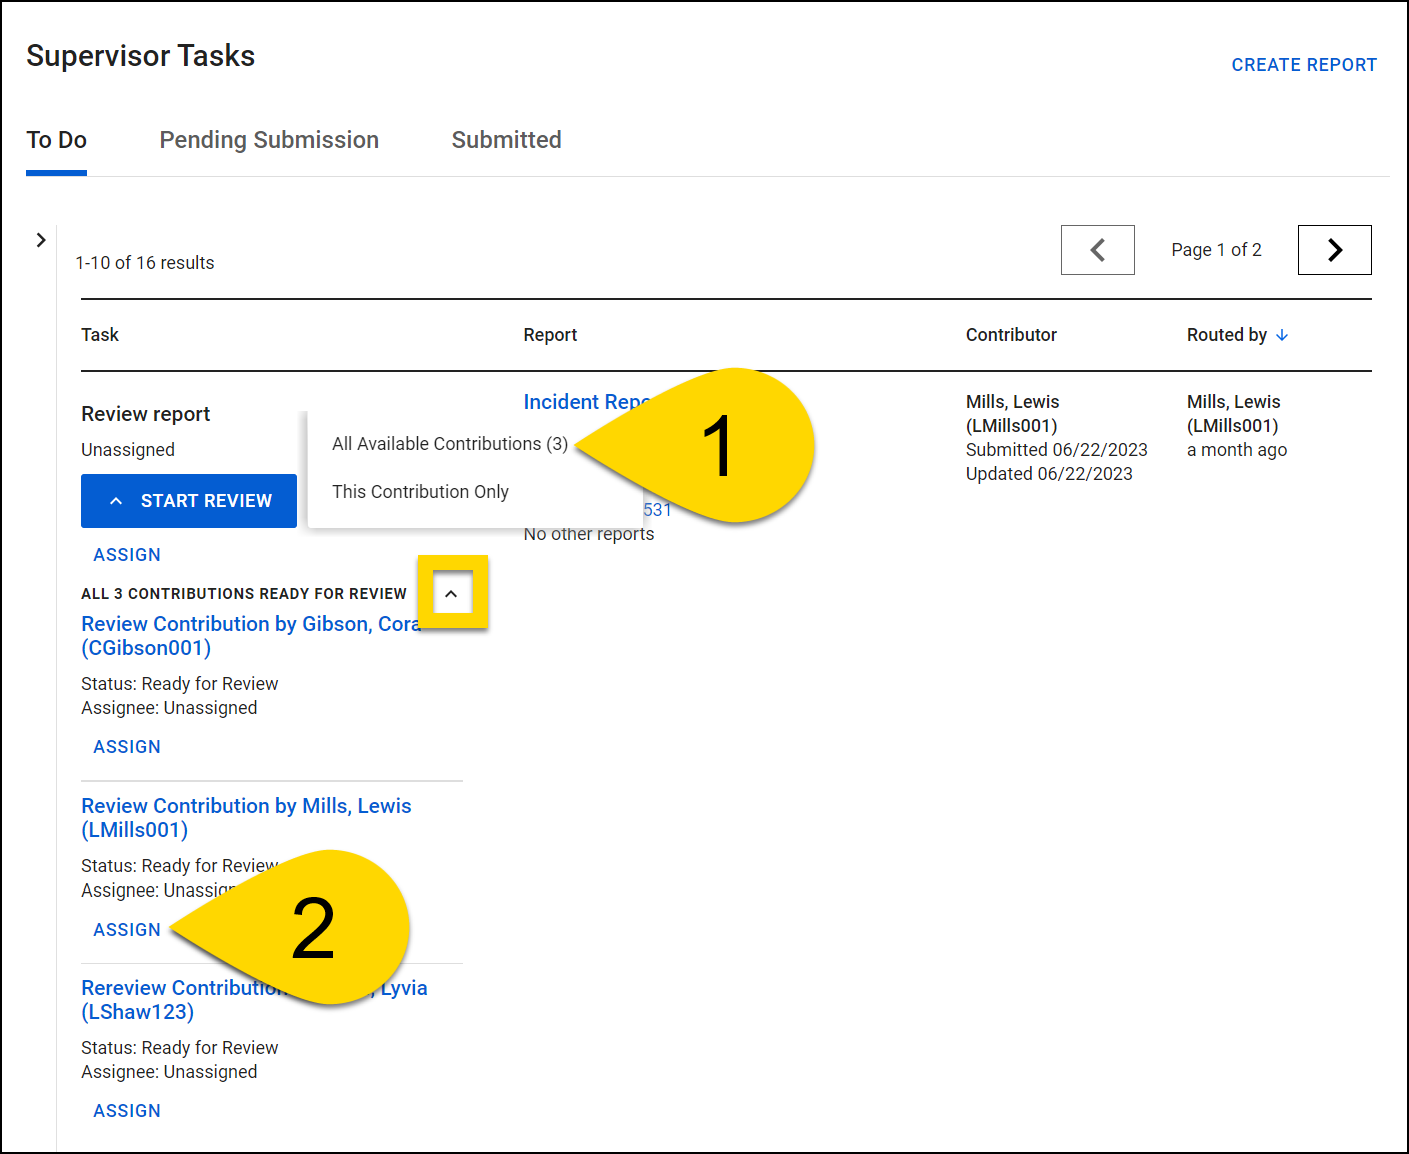Click CREATE REPORT in the top right
This screenshot has height=1154, width=1409.
(x=1304, y=64)
